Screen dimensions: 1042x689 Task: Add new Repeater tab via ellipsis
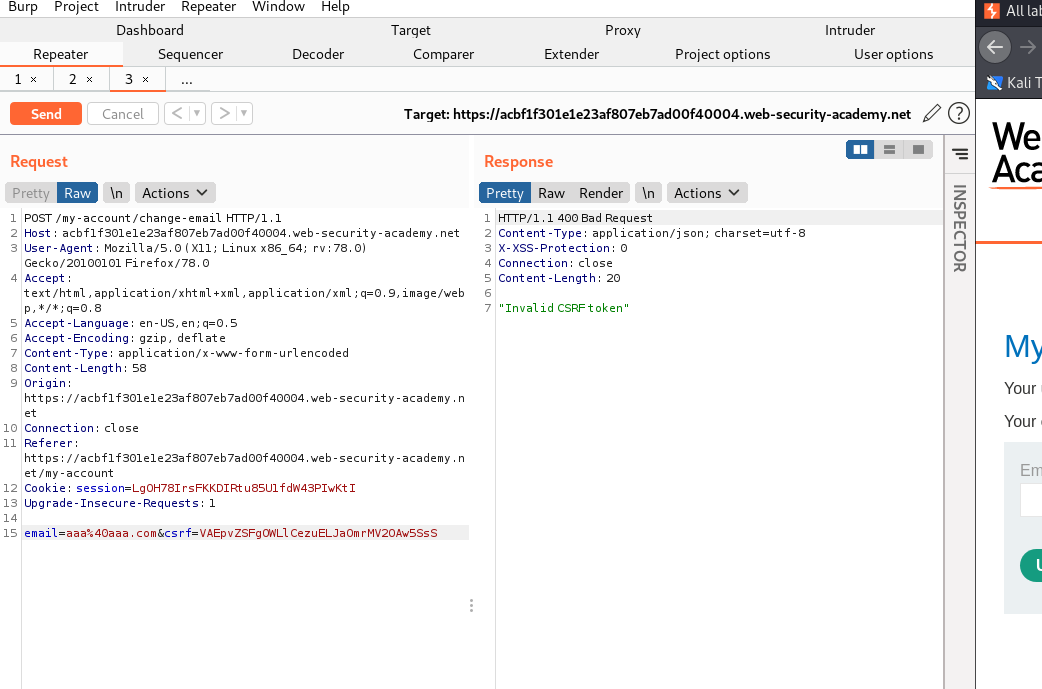click(187, 80)
